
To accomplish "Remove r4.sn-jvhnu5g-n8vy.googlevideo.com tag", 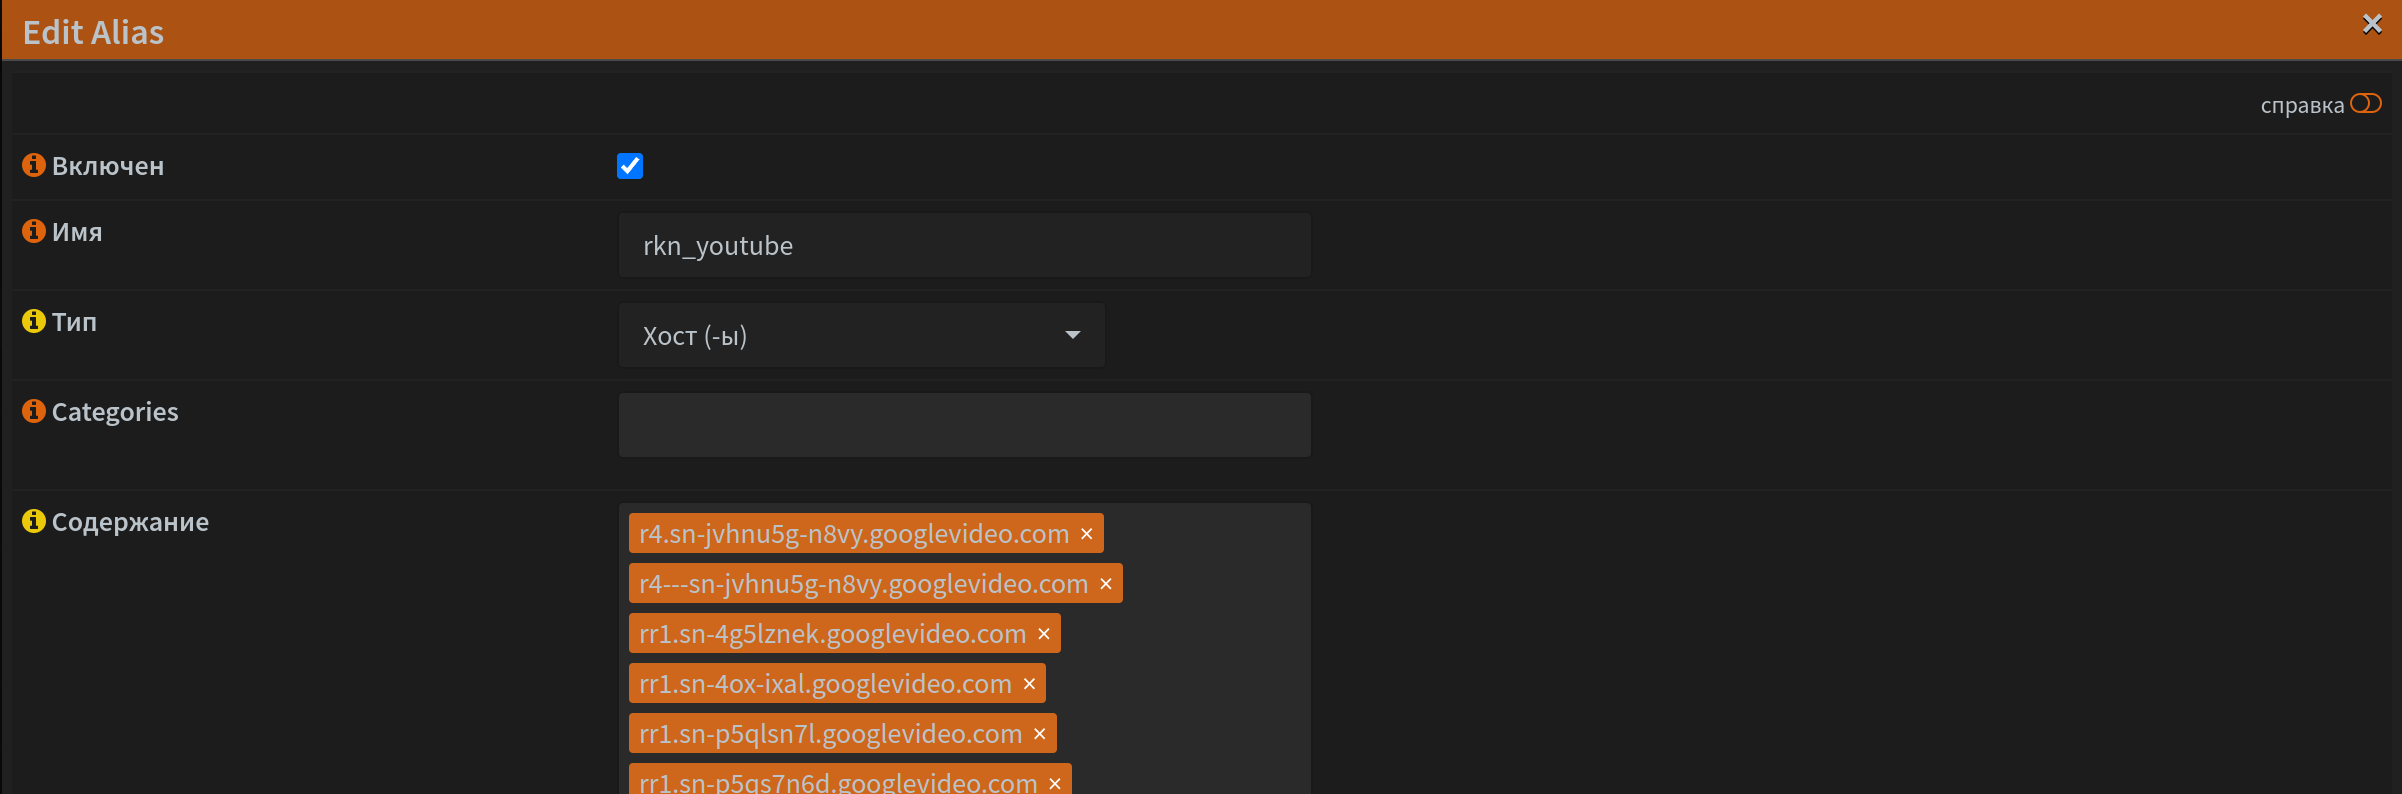I will click(x=1087, y=534).
